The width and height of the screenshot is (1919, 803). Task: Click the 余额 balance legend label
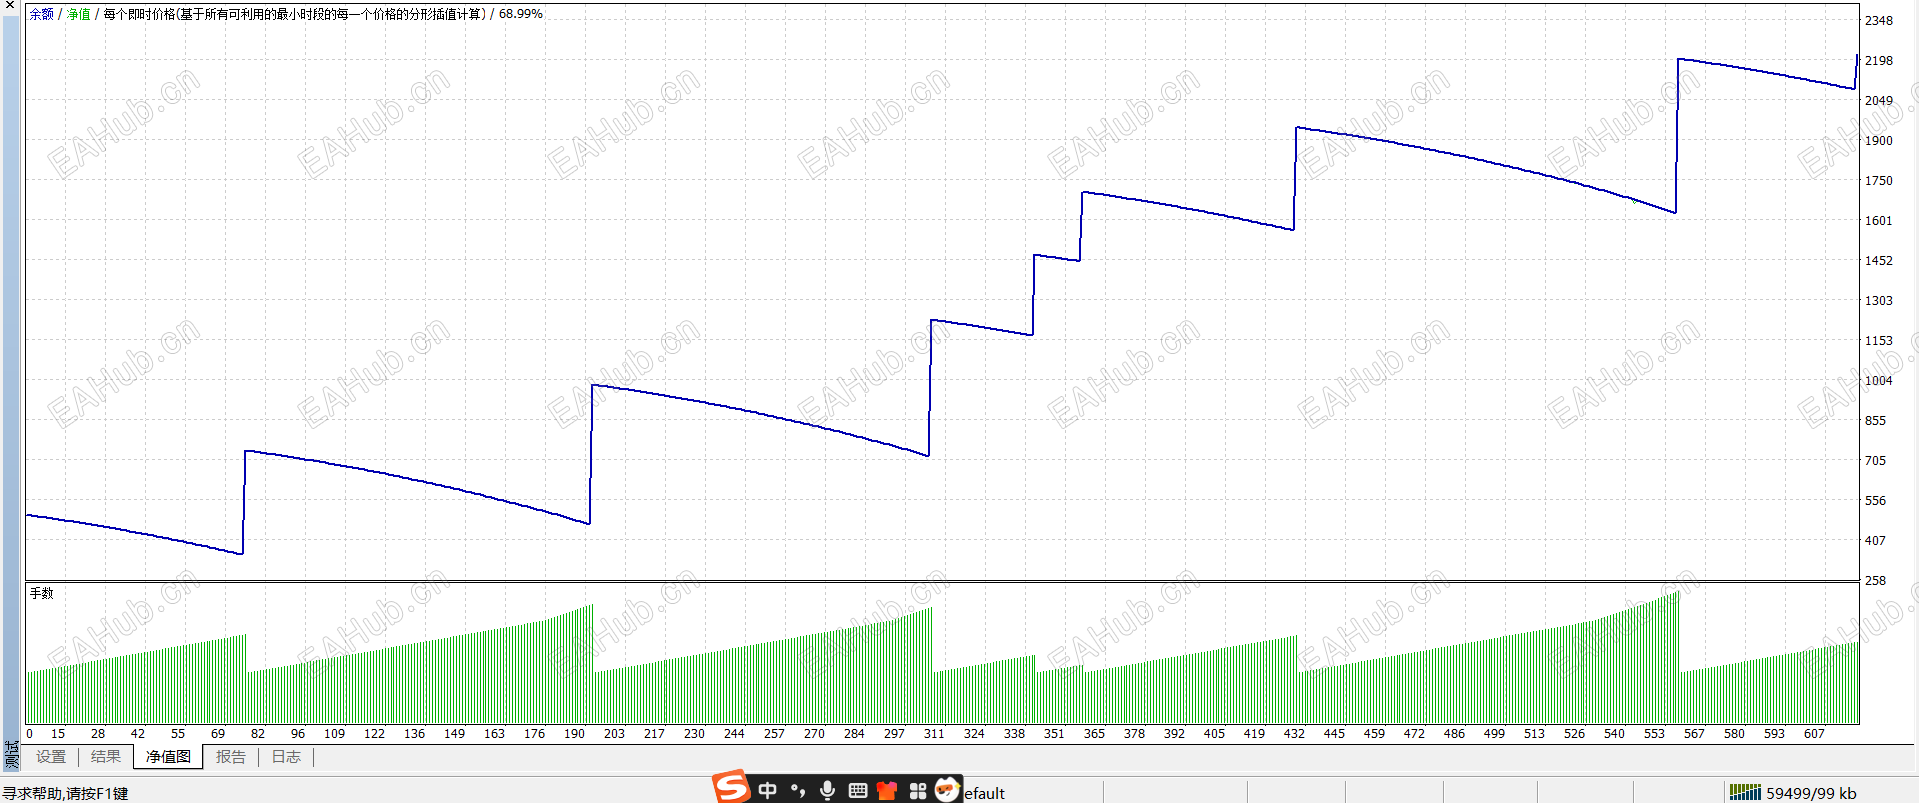point(41,14)
